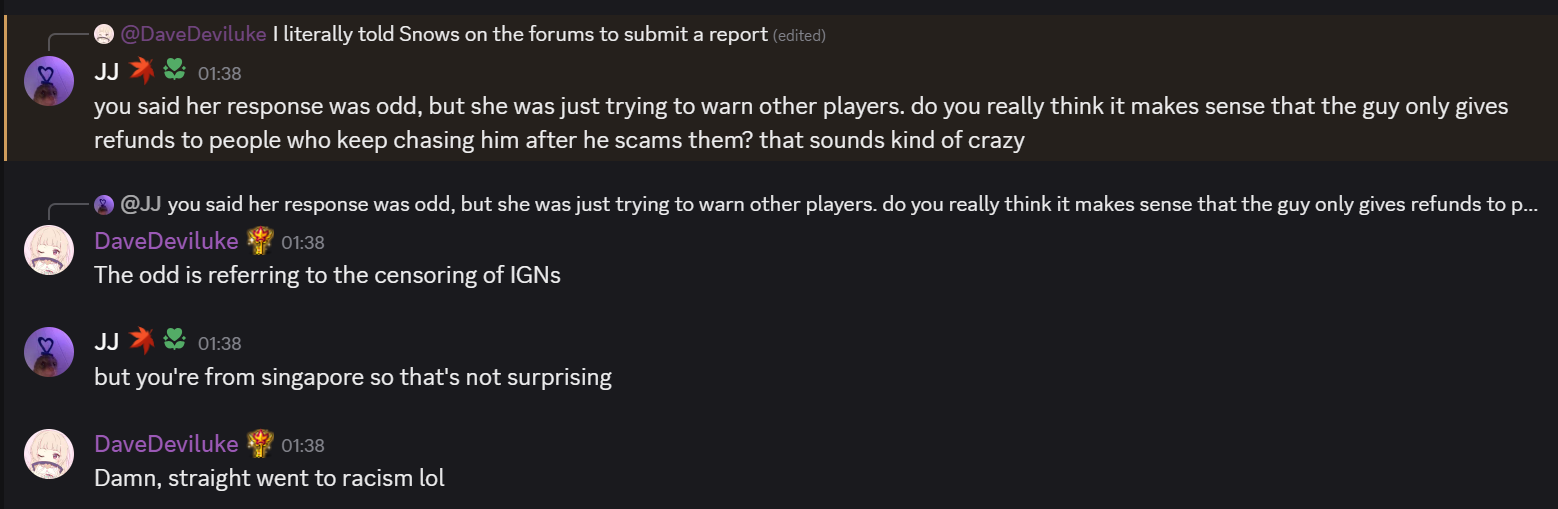Image resolution: width=1558 pixels, height=509 pixels.
Task: Click the green clover badge above the "singapore" message
Action: click(174, 341)
